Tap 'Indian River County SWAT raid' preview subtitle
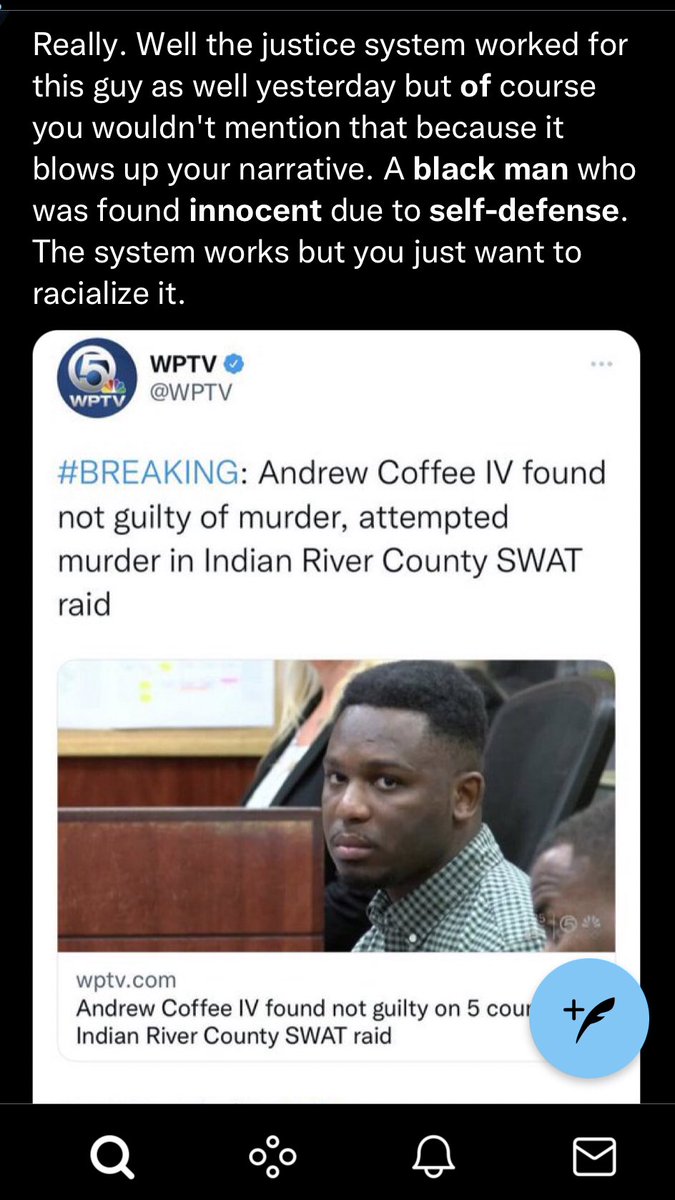 [233, 1036]
